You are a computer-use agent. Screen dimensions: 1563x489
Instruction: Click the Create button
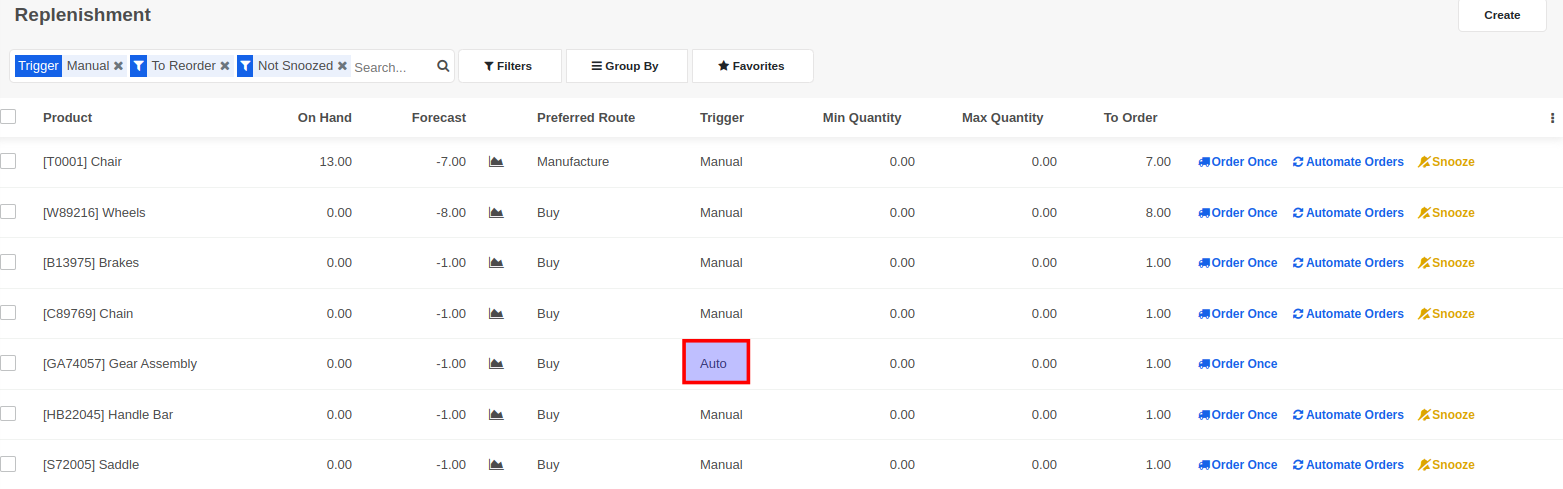click(1501, 15)
